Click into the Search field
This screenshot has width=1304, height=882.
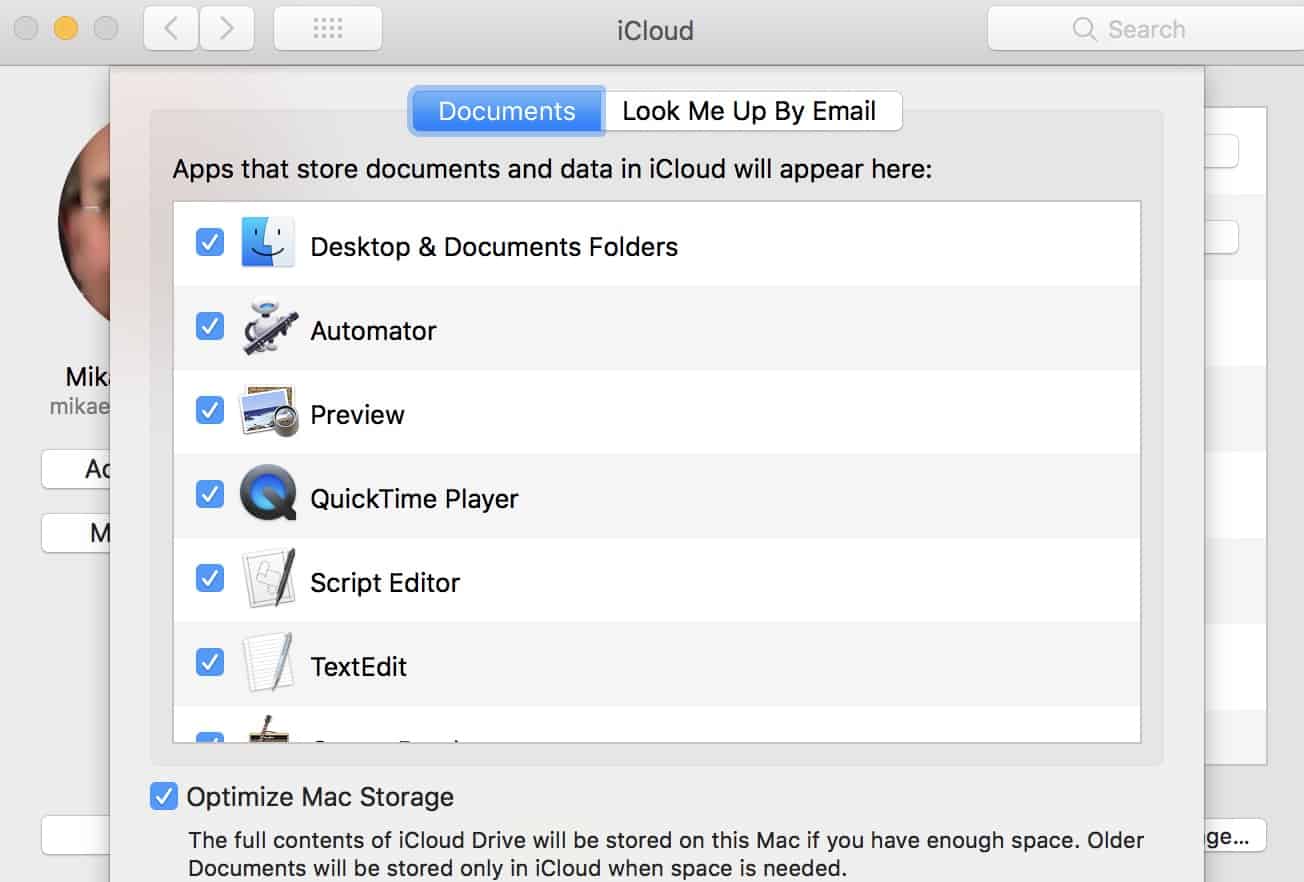[1146, 29]
